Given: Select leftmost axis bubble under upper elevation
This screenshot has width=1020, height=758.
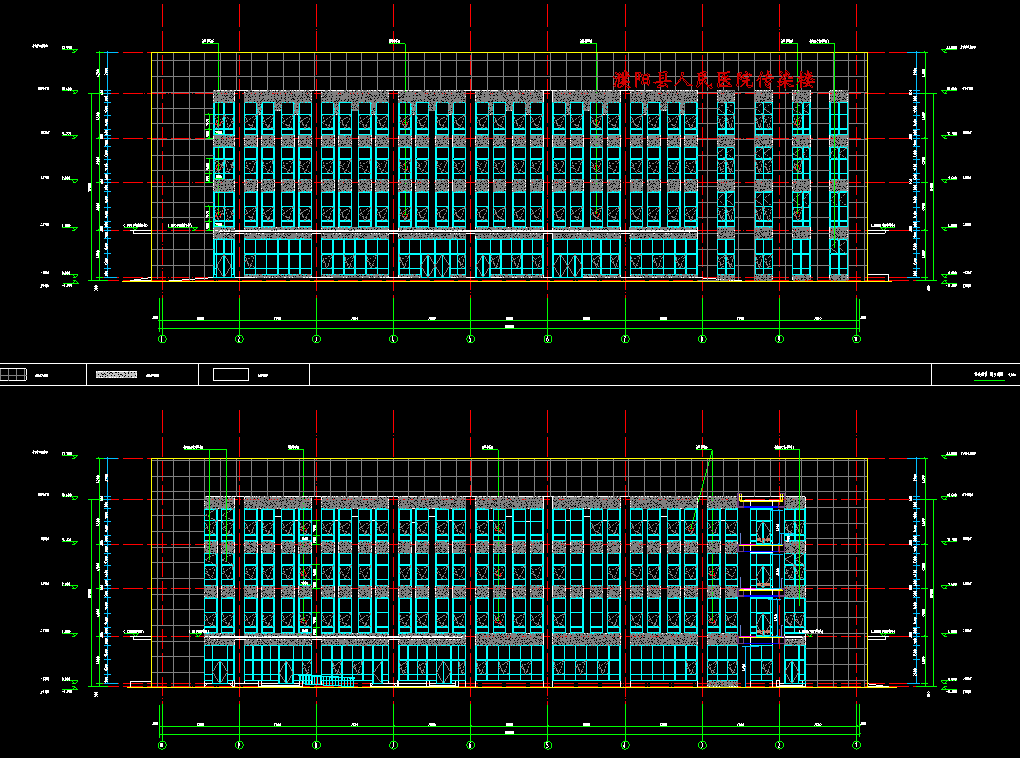Looking at the screenshot, I should pos(162,340).
